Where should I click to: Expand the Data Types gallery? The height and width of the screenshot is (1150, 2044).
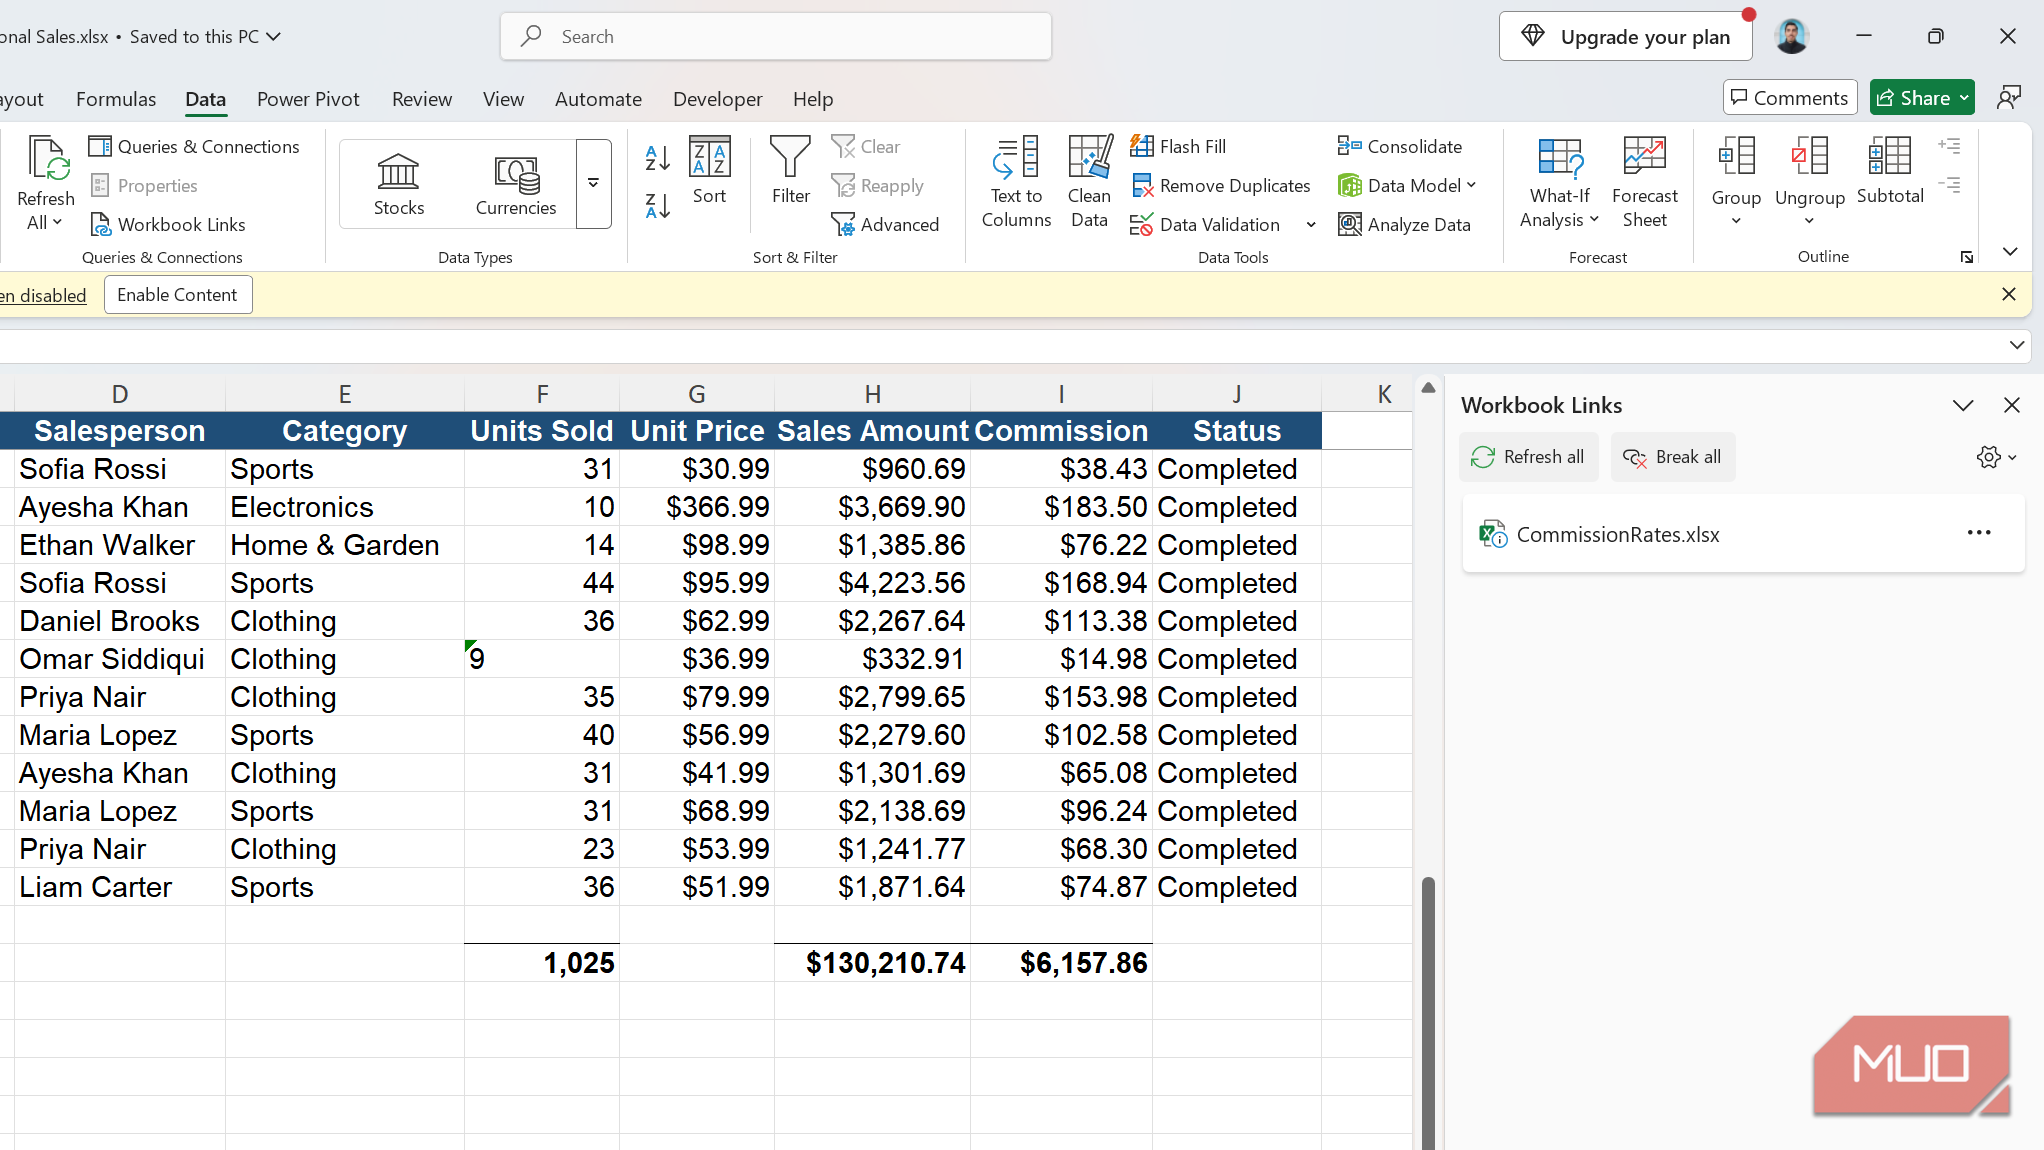click(593, 184)
